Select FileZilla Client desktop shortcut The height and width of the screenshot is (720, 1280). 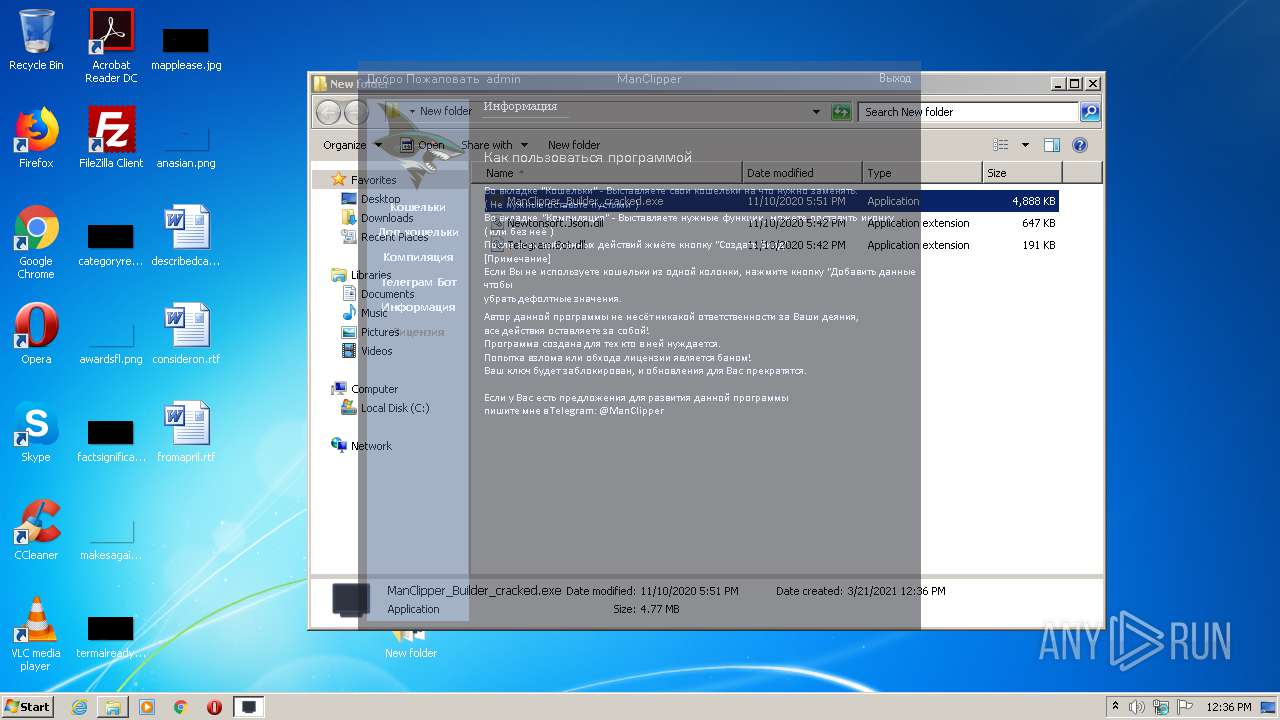click(x=111, y=138)
